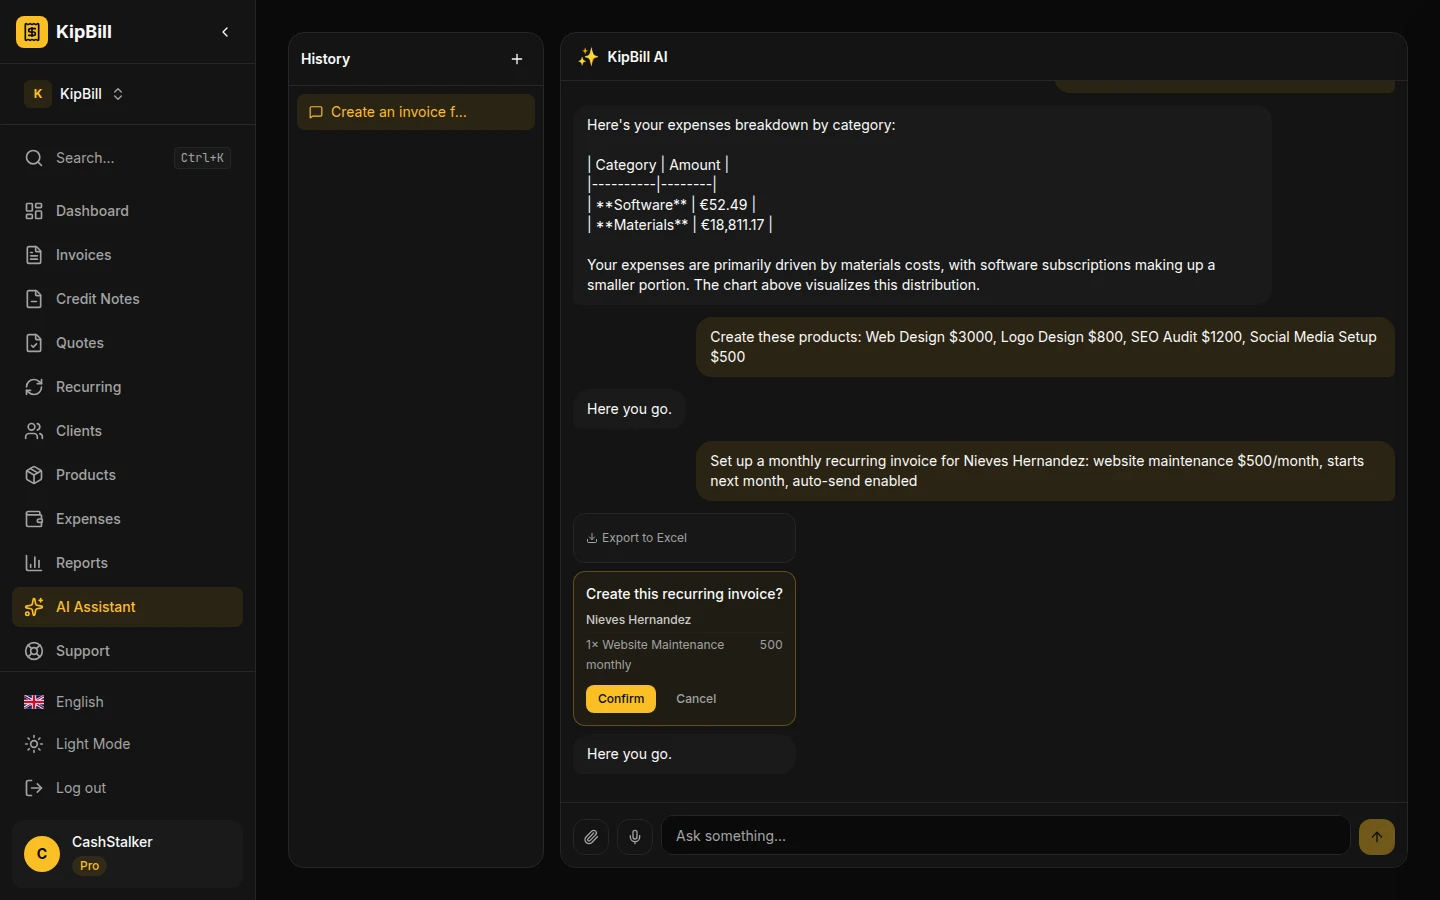The image size is (1440, 900).
Task: Click the paperclip attach file icon
Action: (x=591, y=836)
